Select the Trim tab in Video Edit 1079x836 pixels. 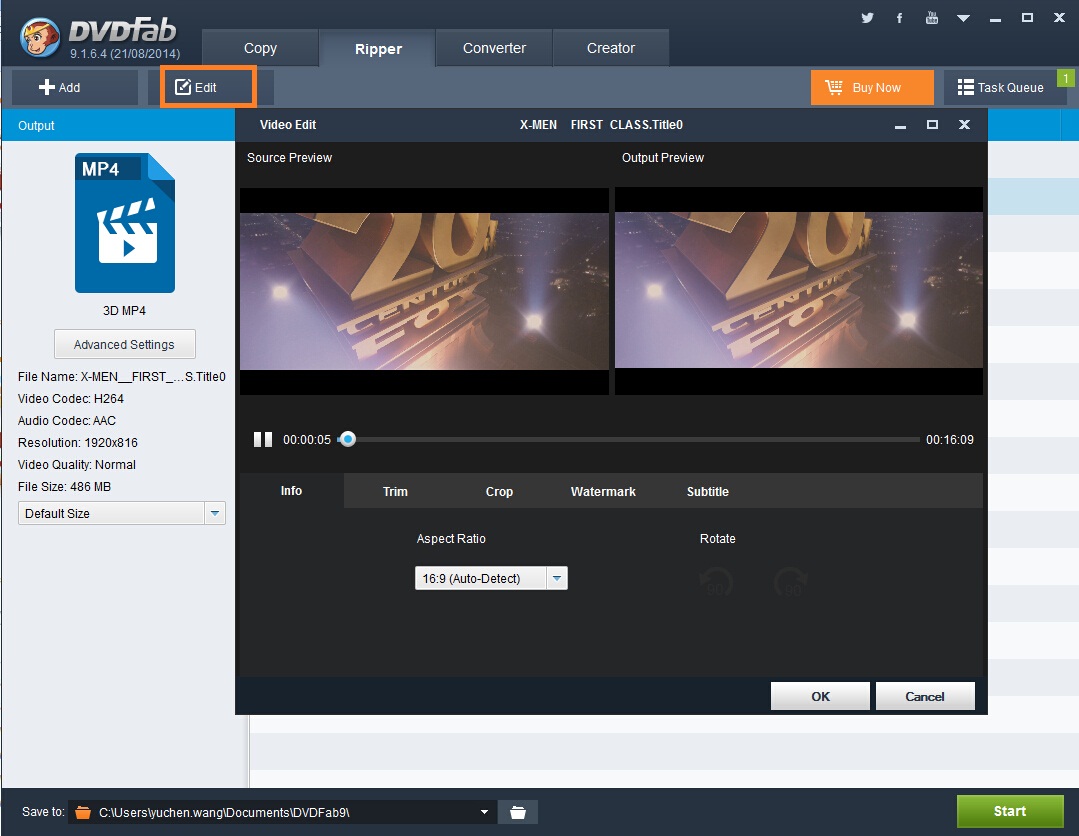pos(395,491)
